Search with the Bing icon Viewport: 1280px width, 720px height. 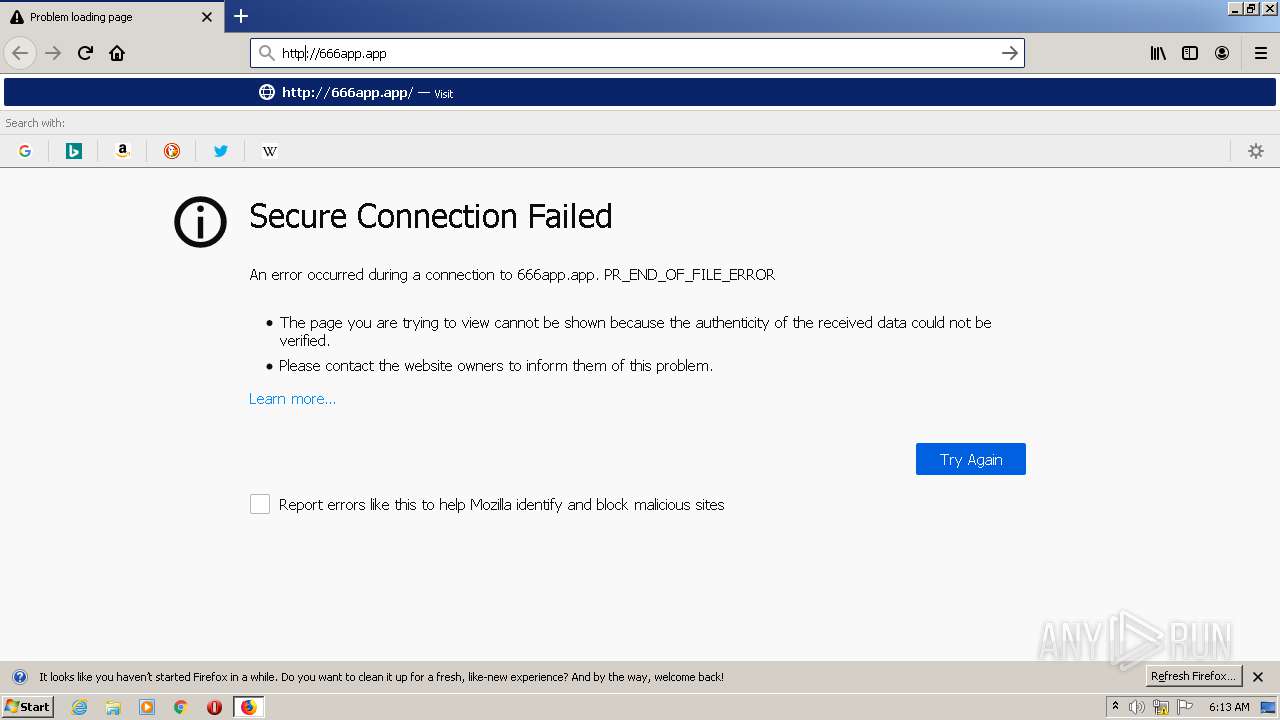tap(74, 151)
